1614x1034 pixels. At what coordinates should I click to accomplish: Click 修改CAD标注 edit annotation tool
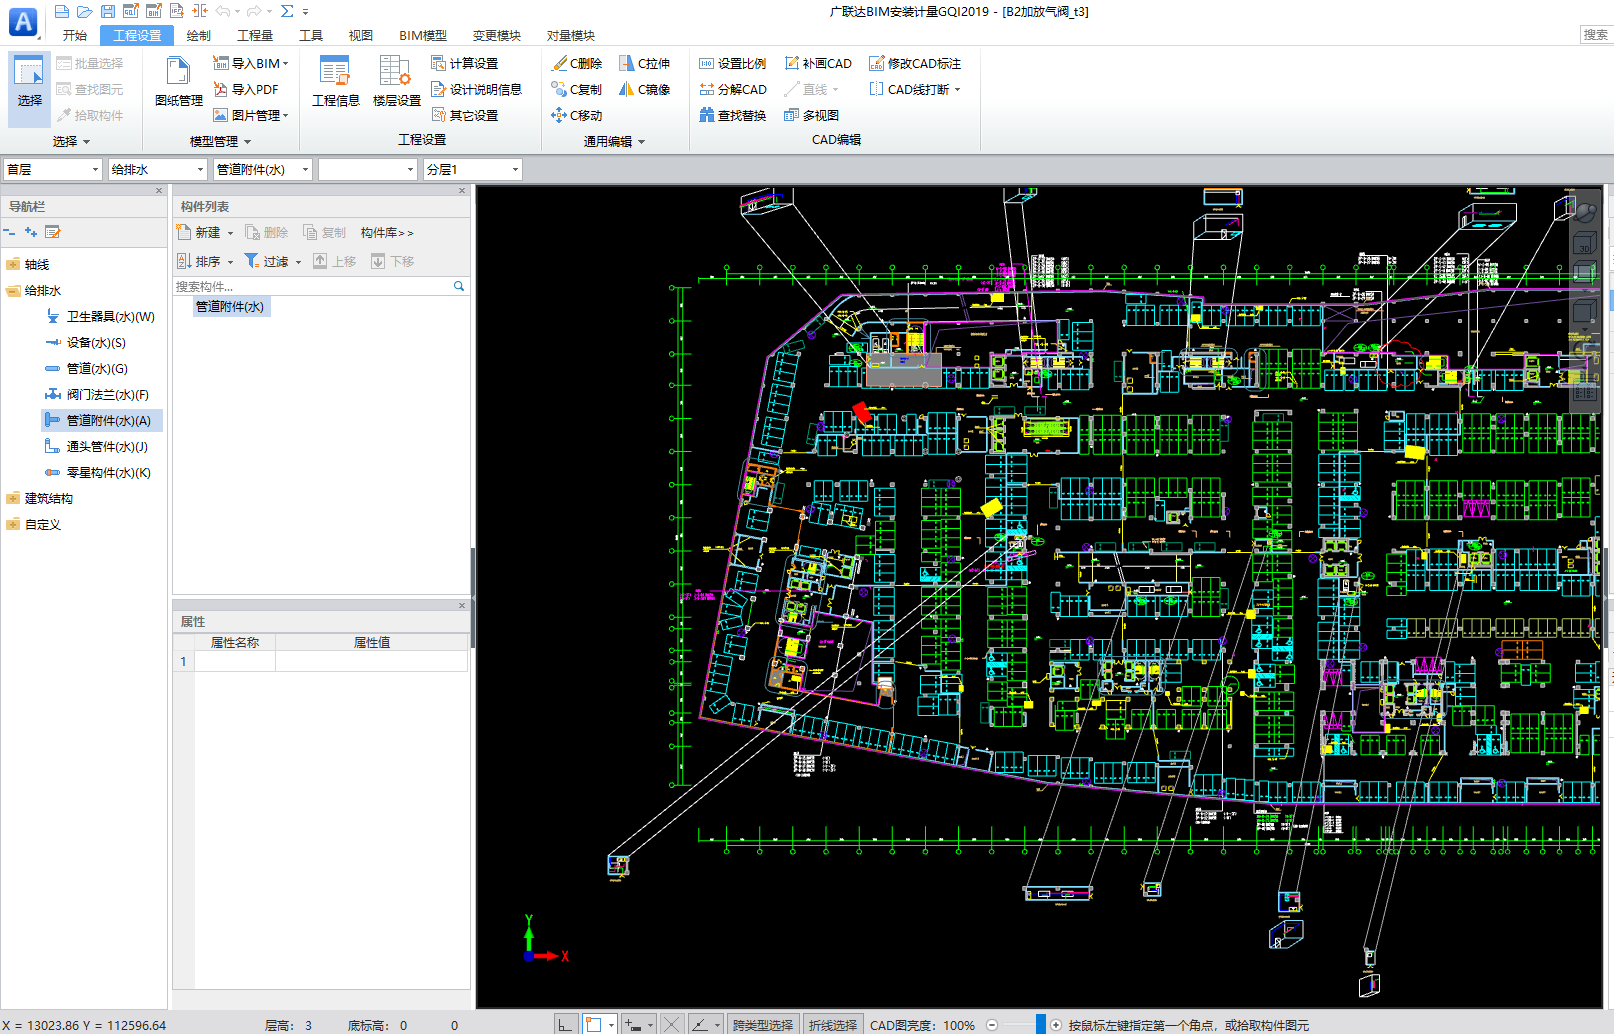tap(915, 63)
